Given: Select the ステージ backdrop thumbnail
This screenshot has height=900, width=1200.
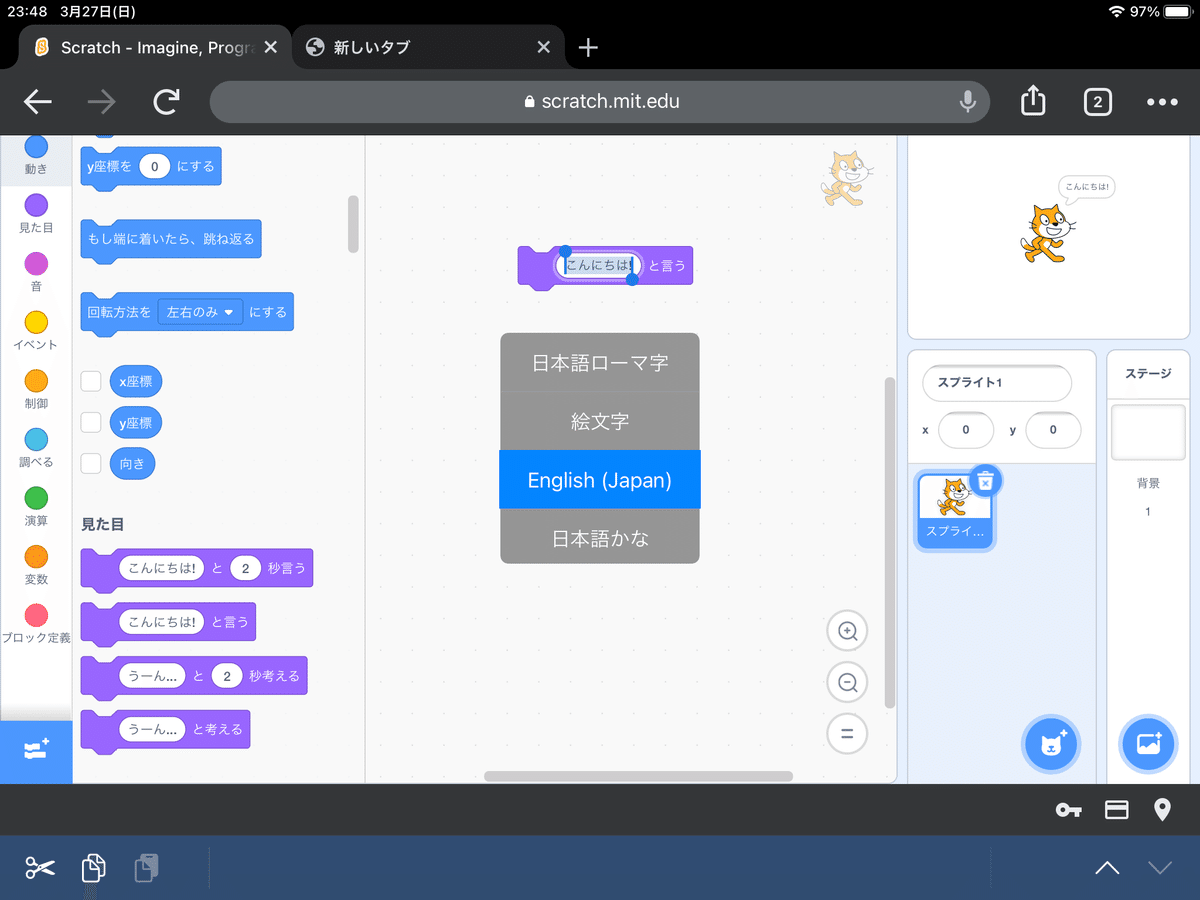Looking at the screenshot, I should click(1148, 432).
